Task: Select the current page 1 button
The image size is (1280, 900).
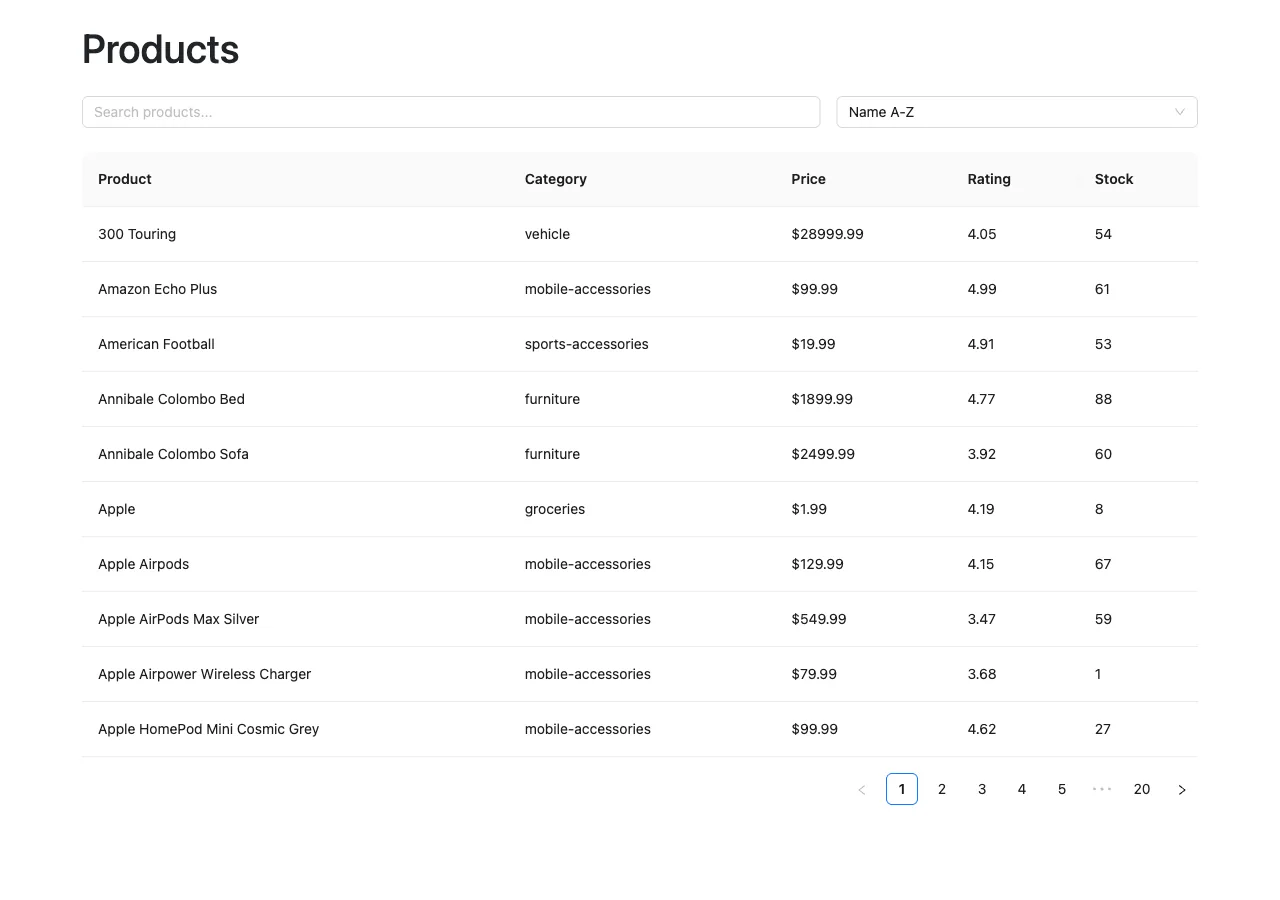Action: click(902, 789)
